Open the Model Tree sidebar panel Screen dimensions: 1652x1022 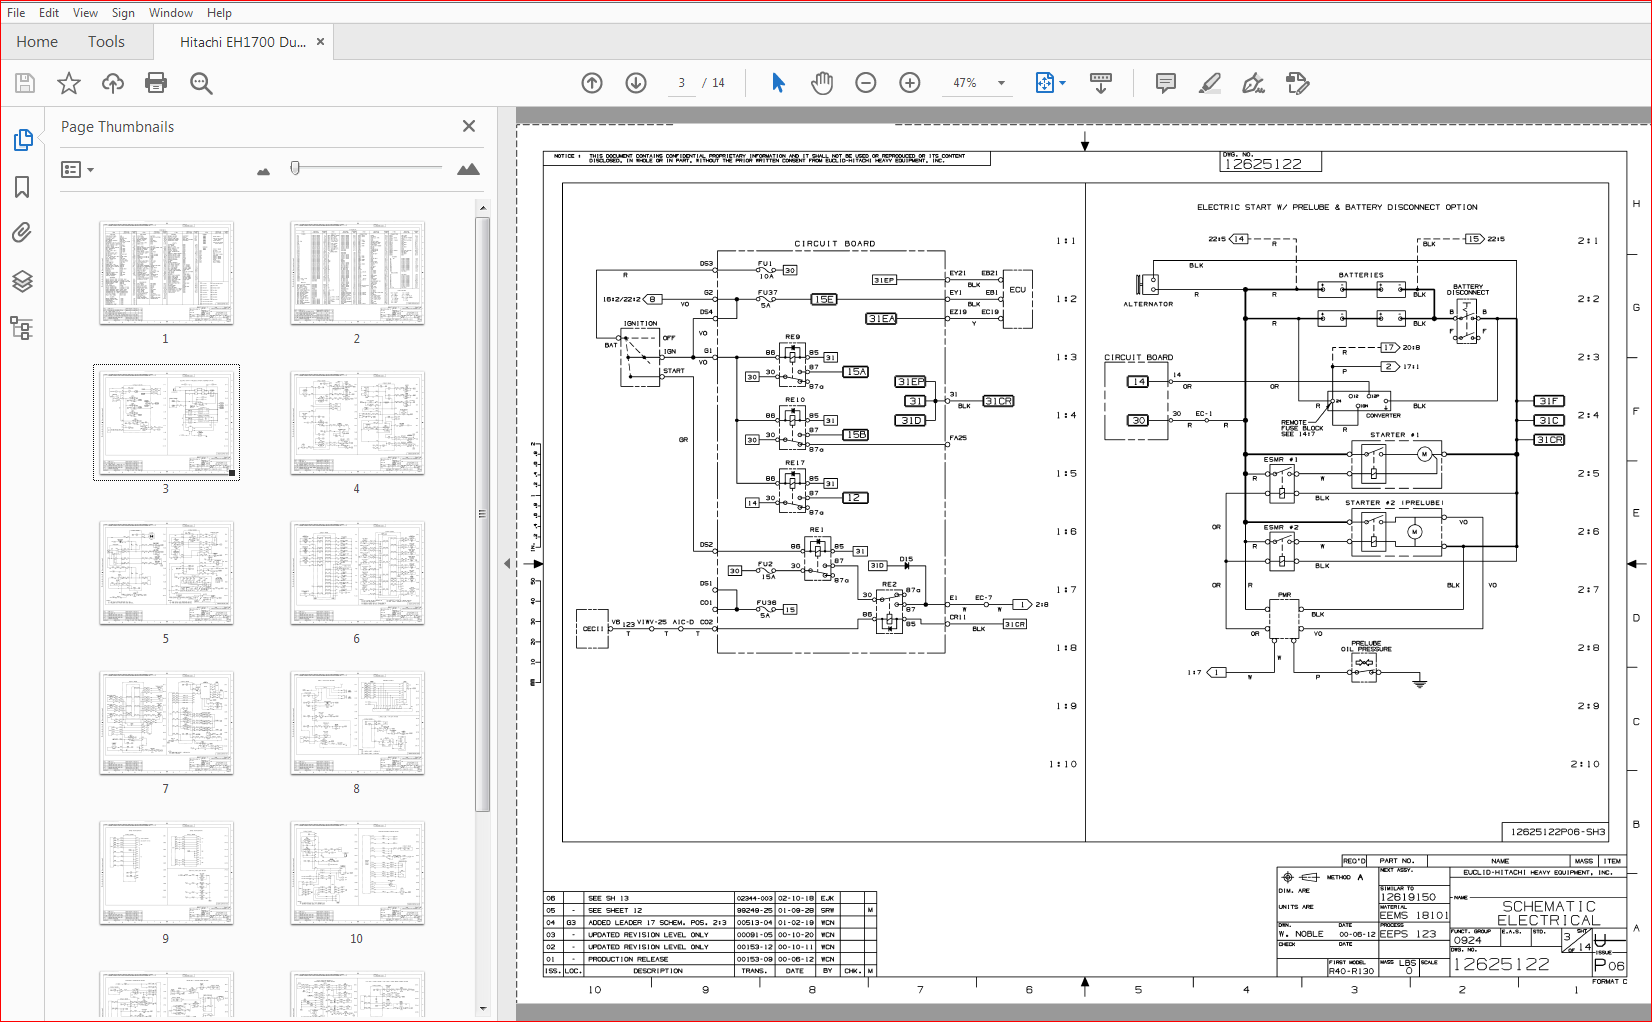(22, 328)
